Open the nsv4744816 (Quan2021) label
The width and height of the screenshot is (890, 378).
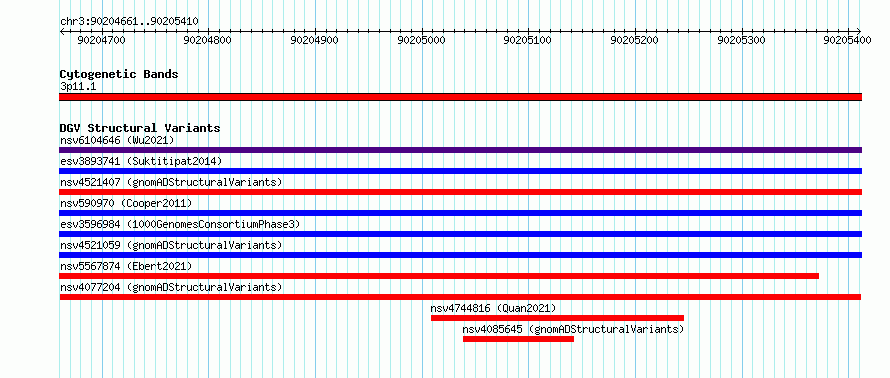(x=493, y=308)
